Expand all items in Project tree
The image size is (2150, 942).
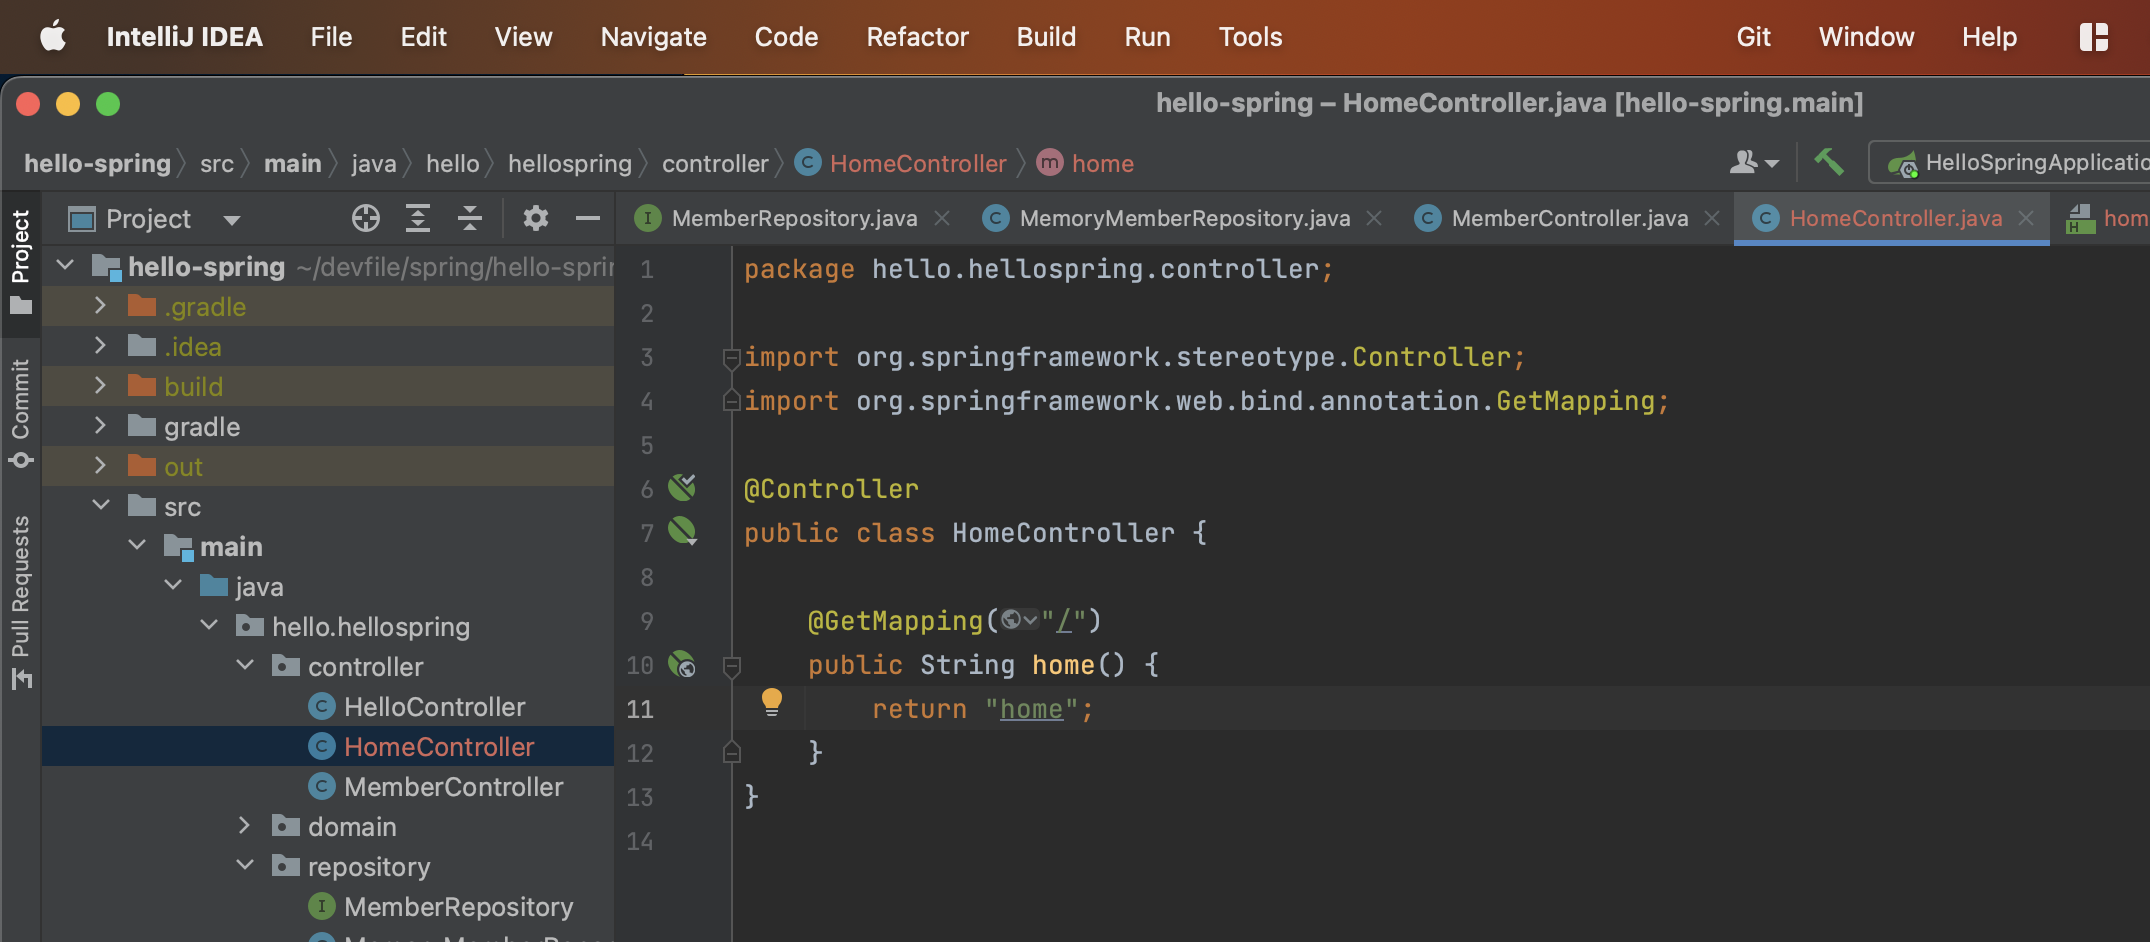(x=418, y=218)
